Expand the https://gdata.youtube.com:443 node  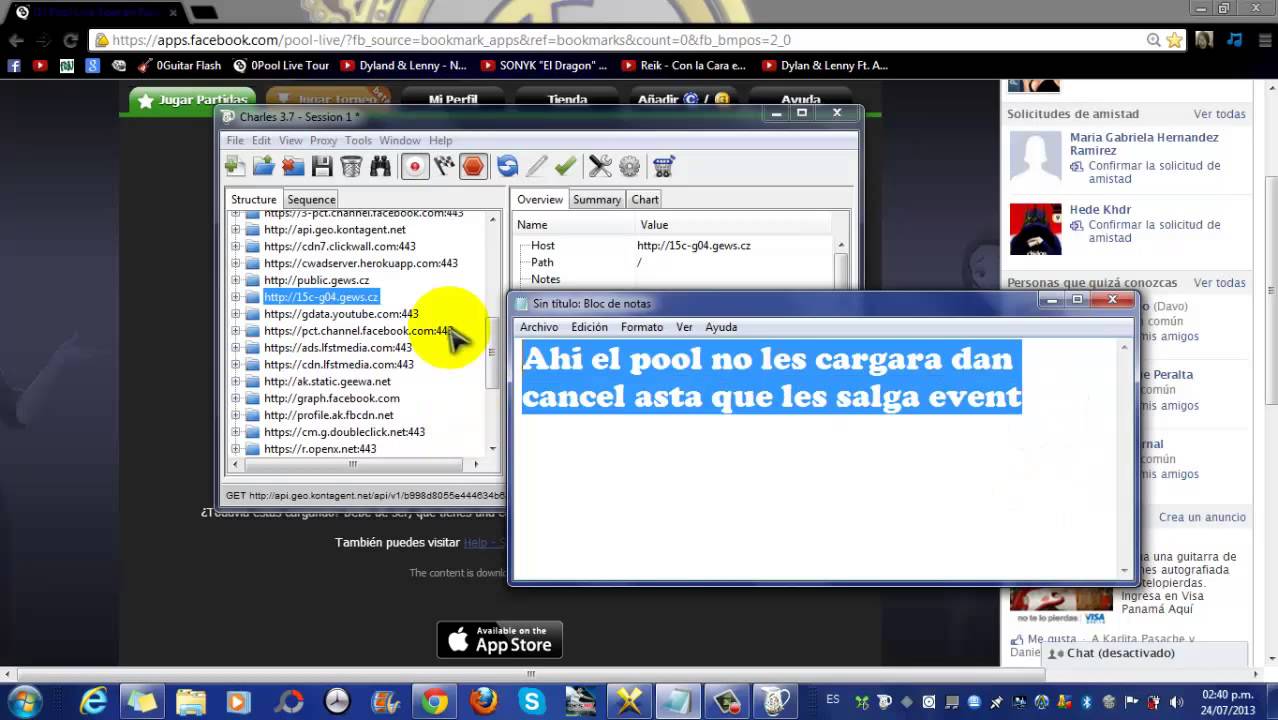click(236, 314)
